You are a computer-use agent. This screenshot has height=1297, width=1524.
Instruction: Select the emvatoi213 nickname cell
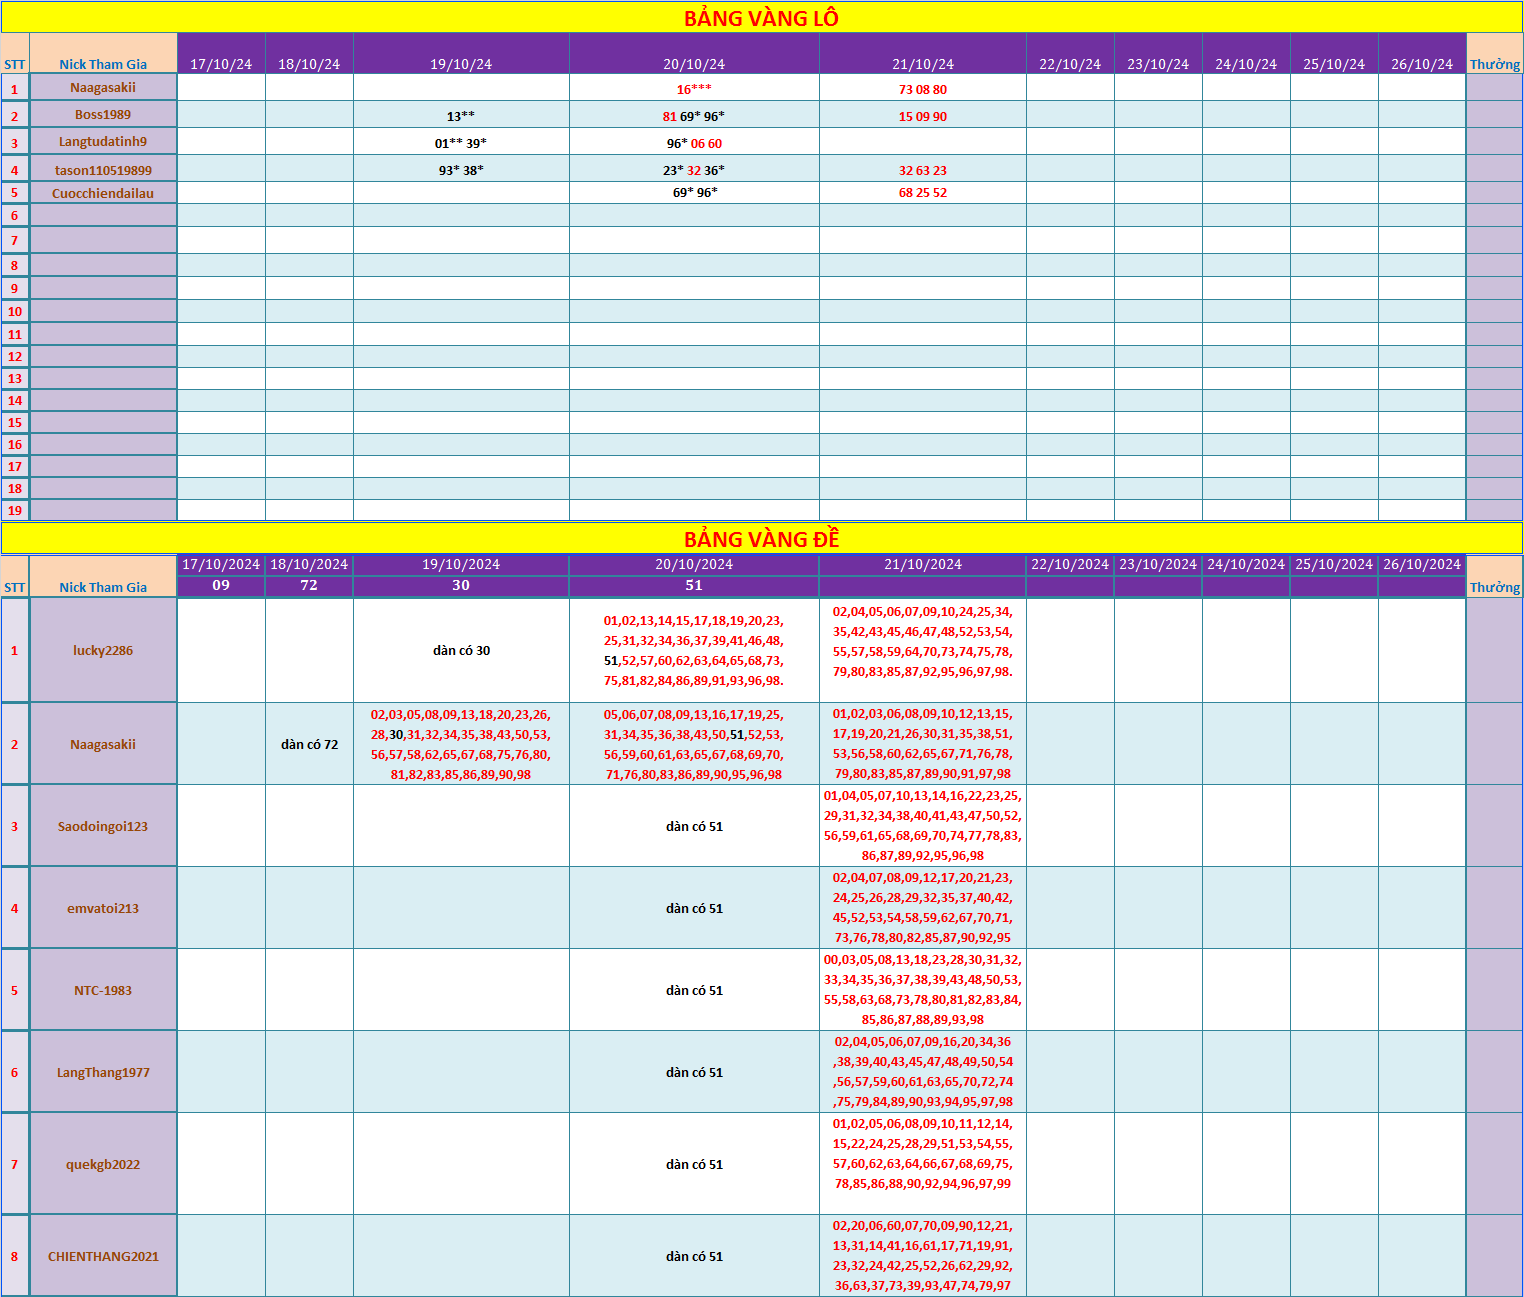click(x=103, y=908)
